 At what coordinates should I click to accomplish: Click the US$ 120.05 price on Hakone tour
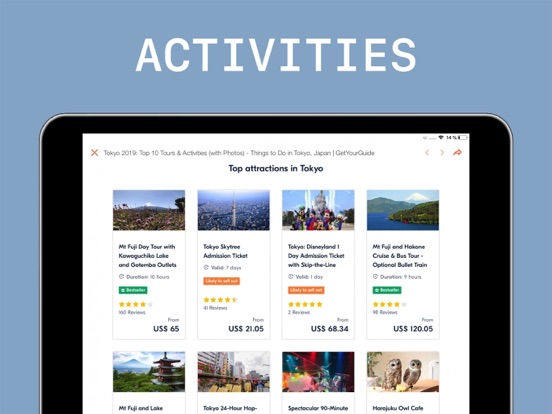pos(413,329)
